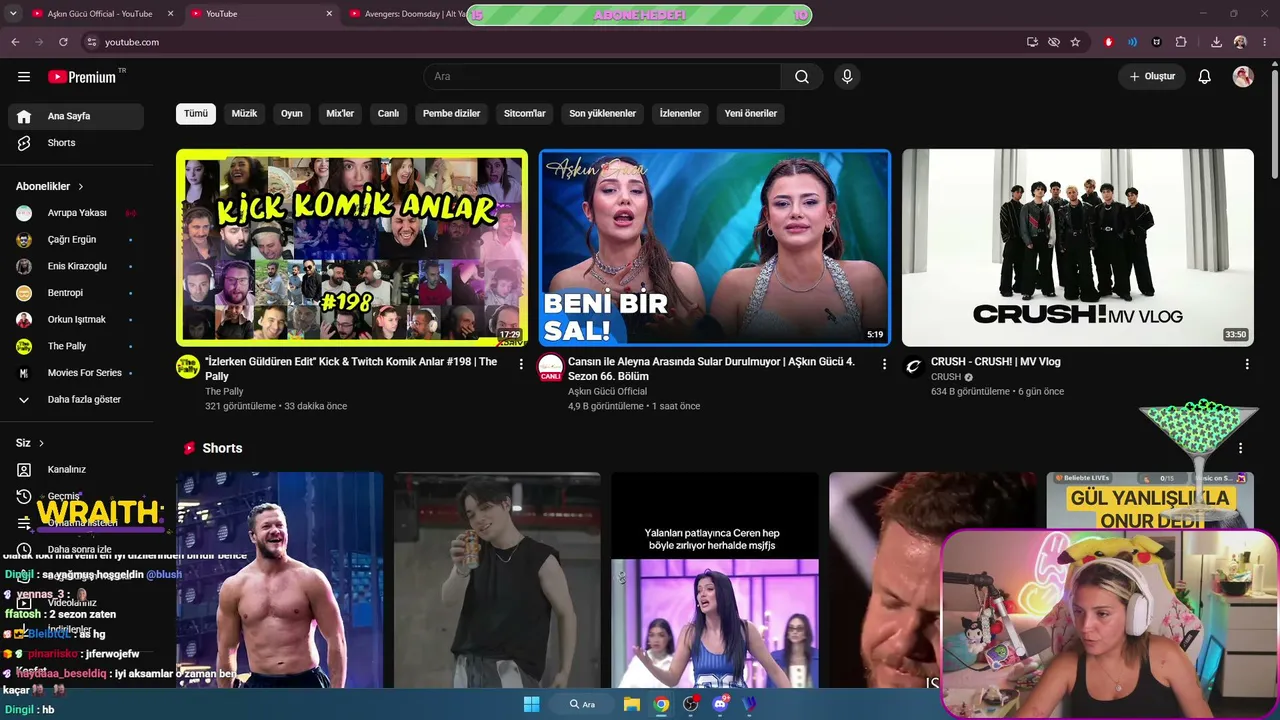Viewport: 1280px width, 720px height.
Task: Open options for the Aşkın Gücü video
Action: 884,364
